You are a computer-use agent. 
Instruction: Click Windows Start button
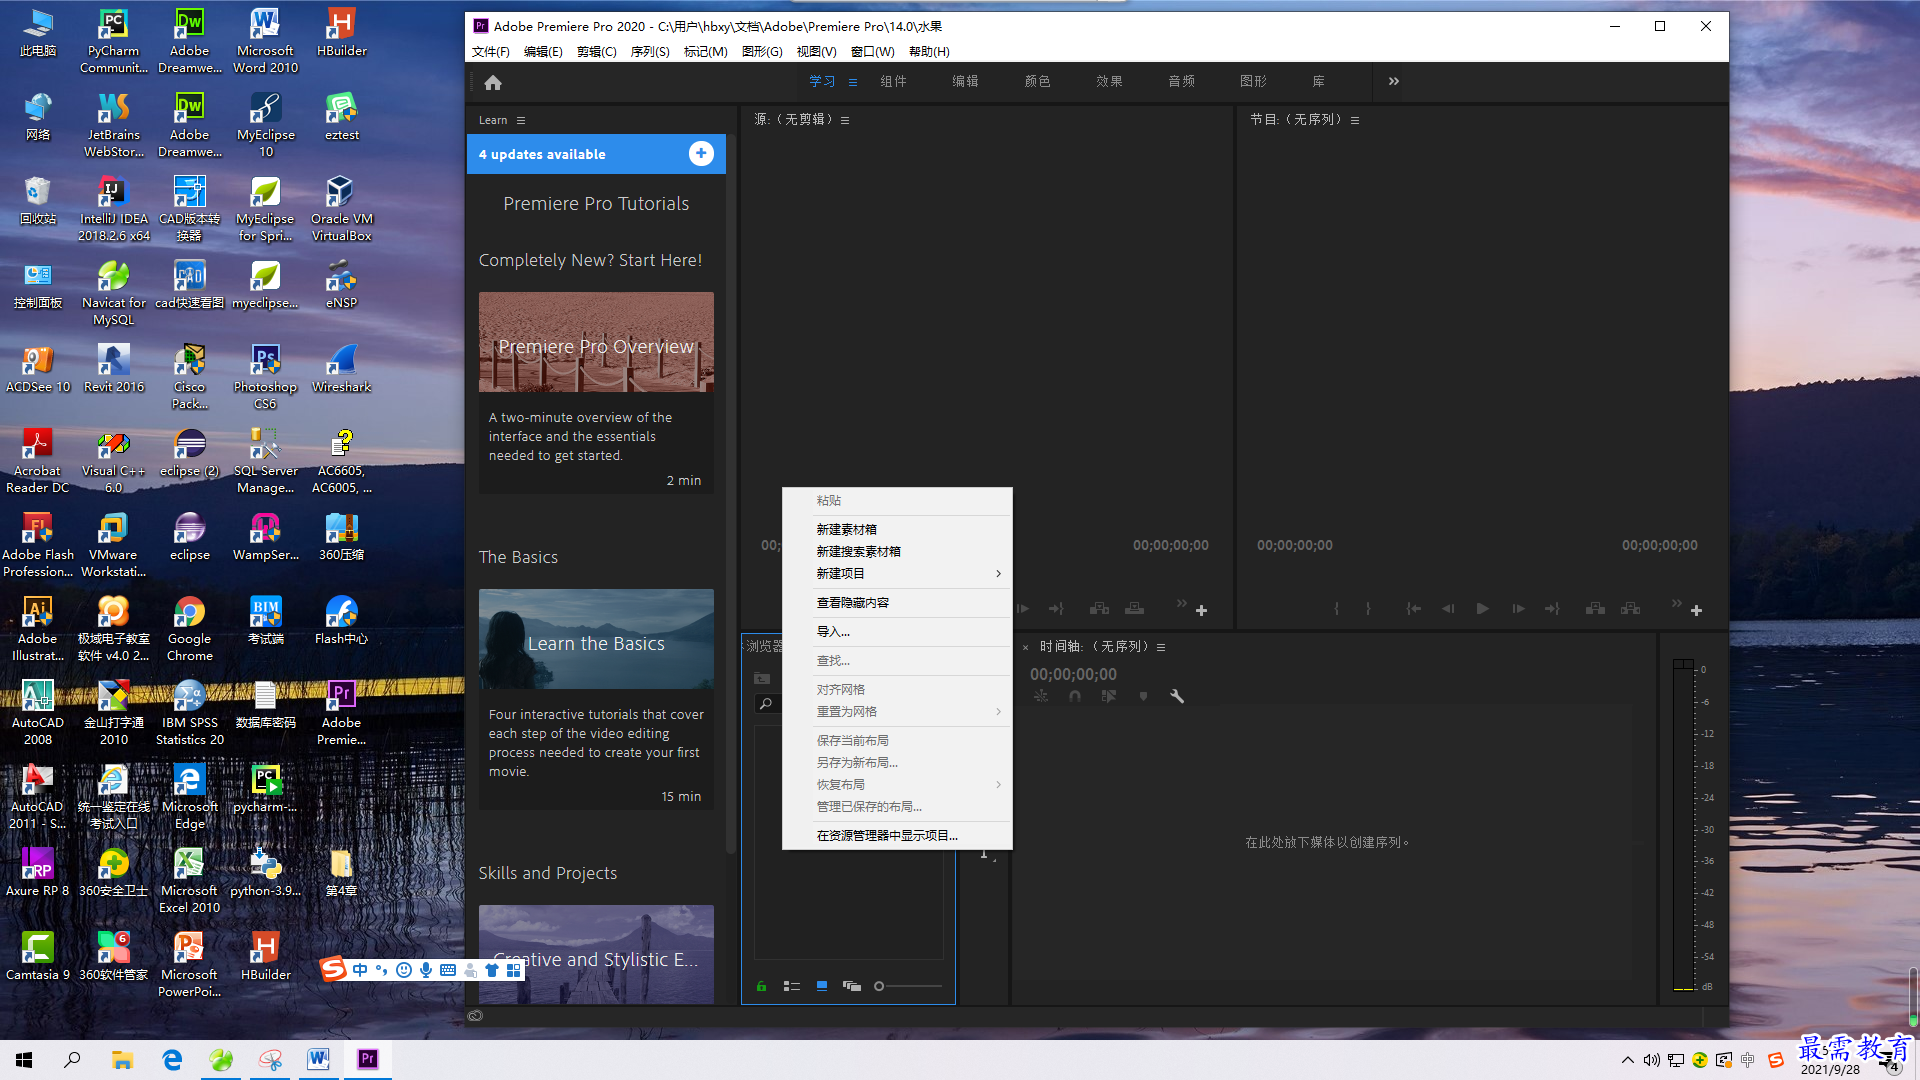(x=24, y=1060)
